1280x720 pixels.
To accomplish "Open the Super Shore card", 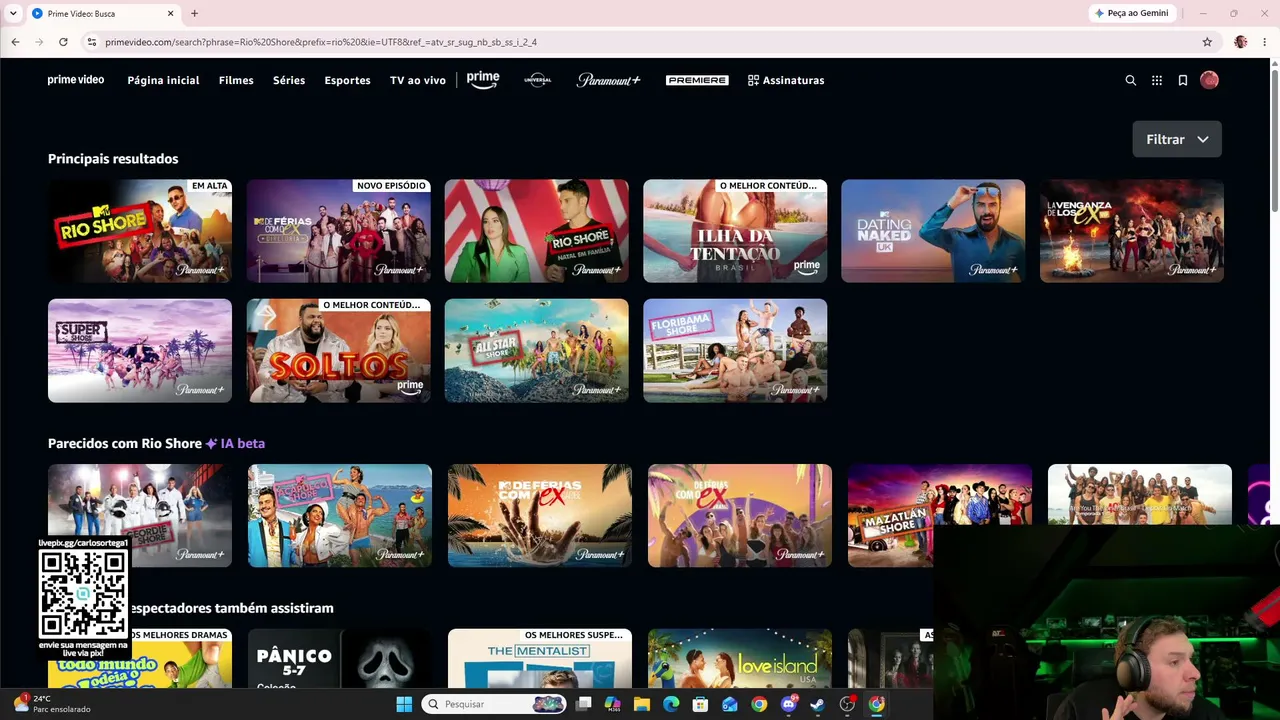I will click(140, 351).
